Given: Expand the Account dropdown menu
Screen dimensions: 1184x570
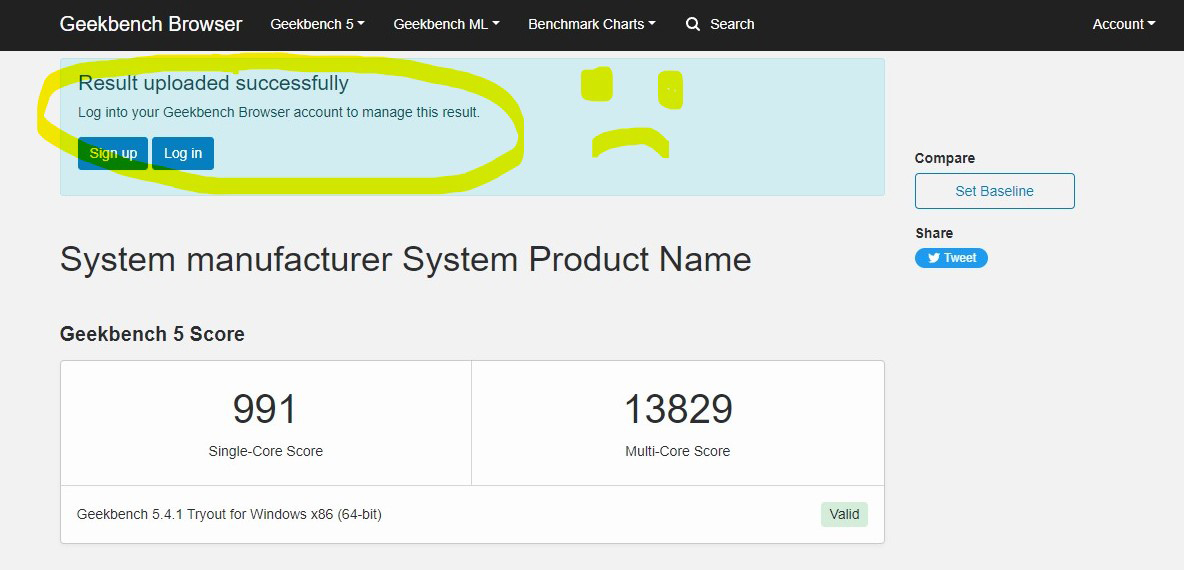Looking at the screenshot, I should click(x=1124, y=24).
